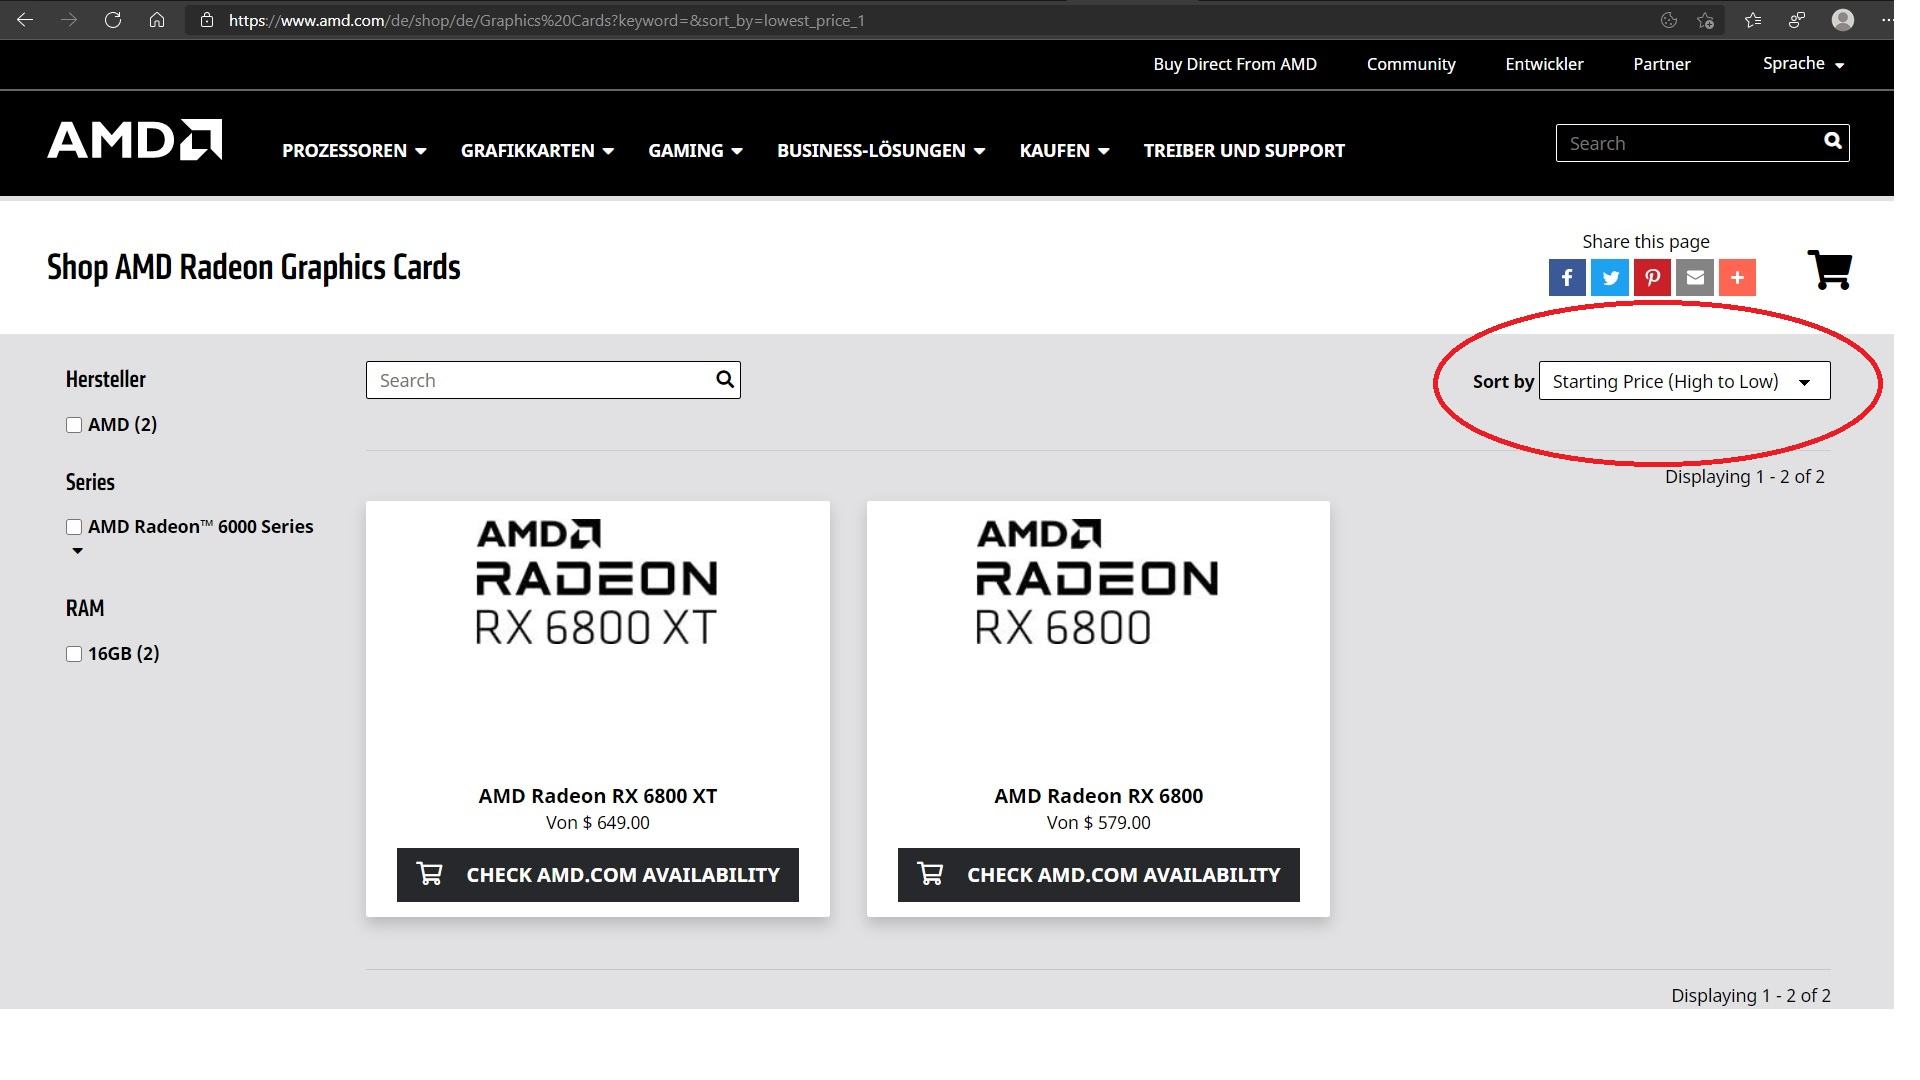Share page on Pinterest
Screen dimensions: 1920x1080
(1652, 277)
